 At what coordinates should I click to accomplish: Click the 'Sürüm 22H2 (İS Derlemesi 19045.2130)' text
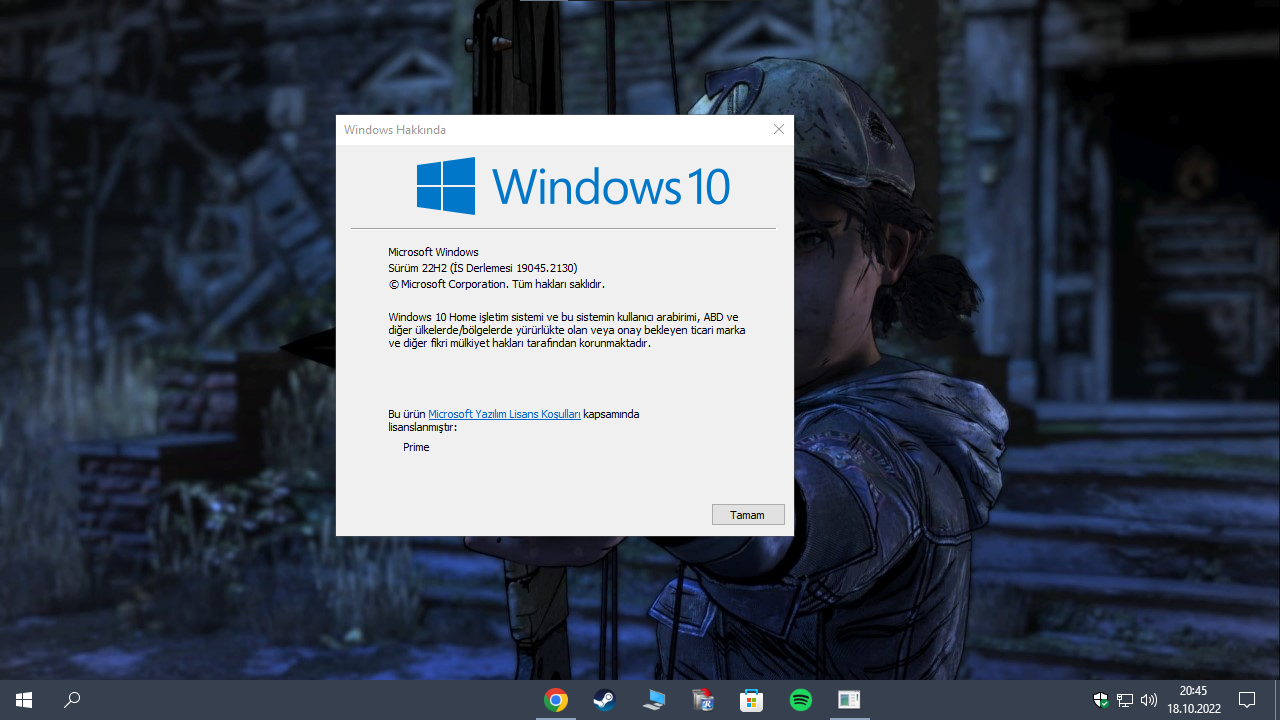(483, 268)
